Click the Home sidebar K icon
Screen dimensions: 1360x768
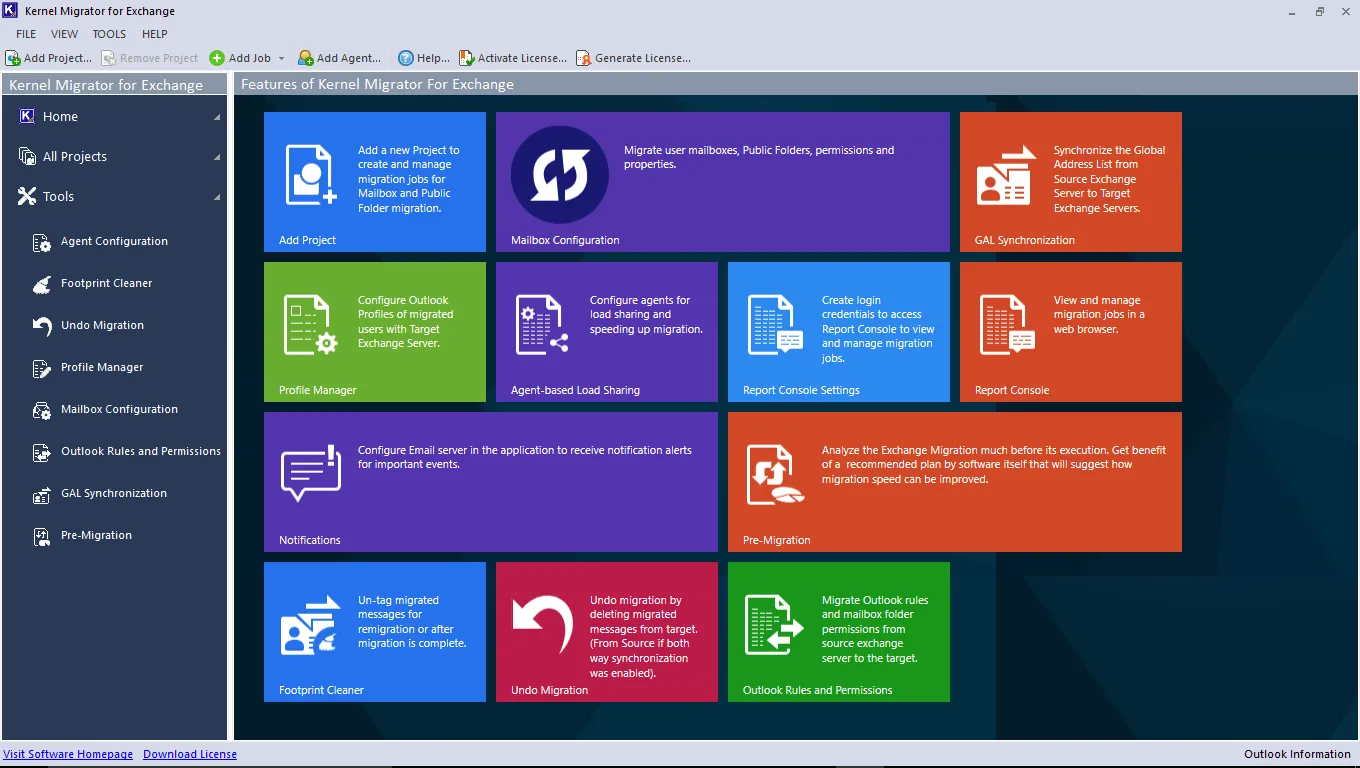pyautogui.click(x=27, y=116)
